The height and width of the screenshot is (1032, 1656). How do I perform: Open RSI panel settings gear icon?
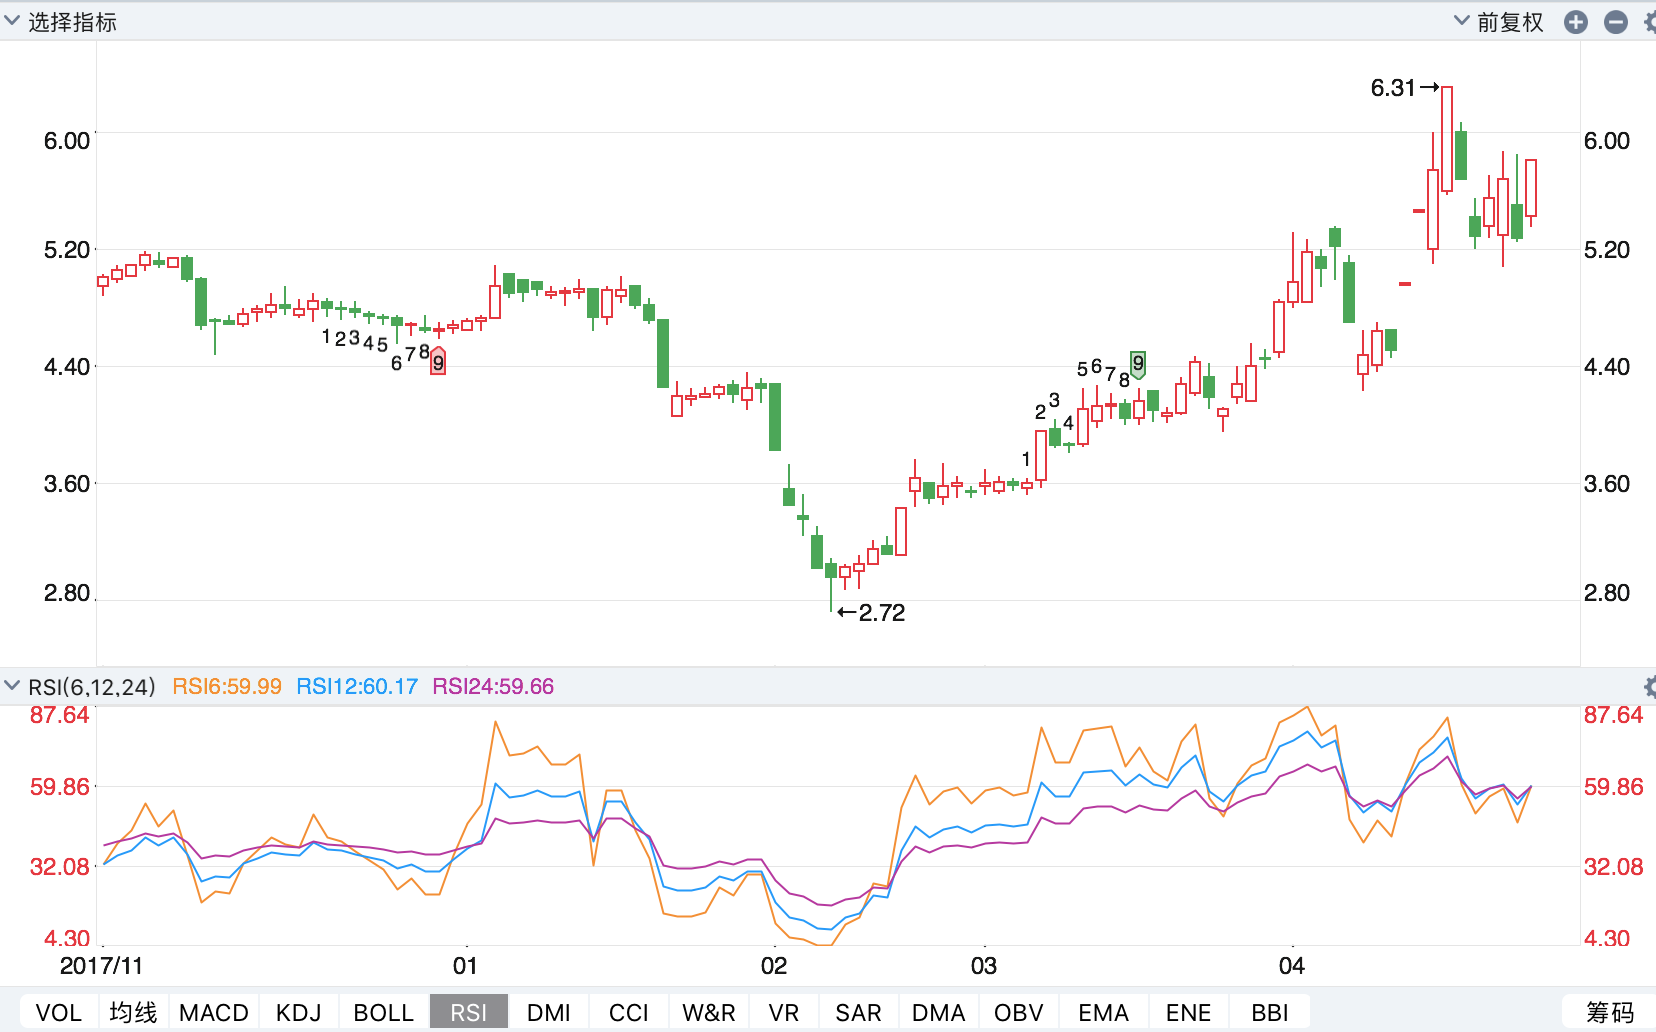[1650, 686]
